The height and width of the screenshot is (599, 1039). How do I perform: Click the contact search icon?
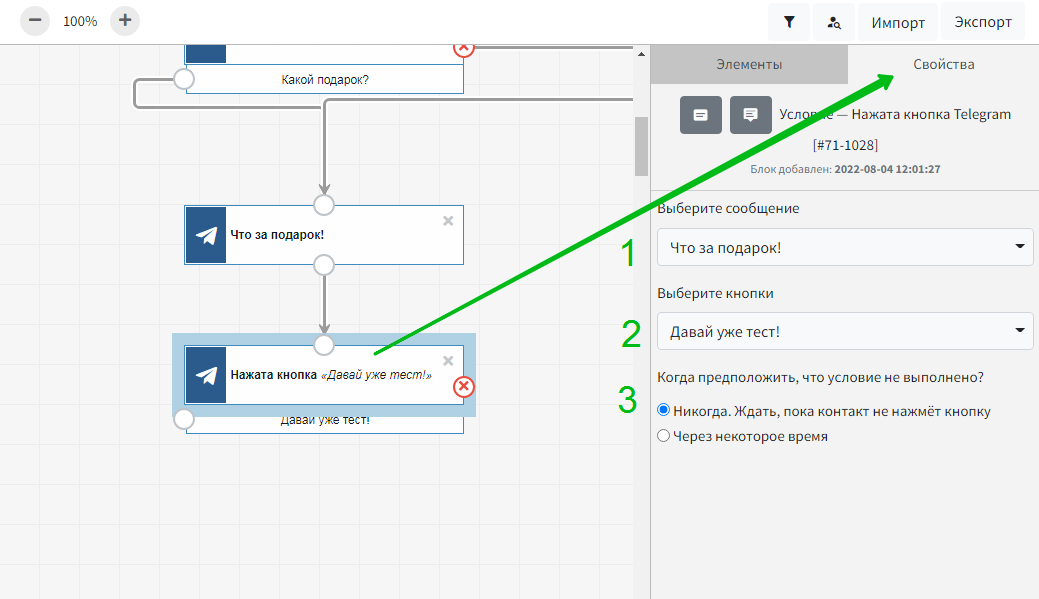[x=834, y=22]
